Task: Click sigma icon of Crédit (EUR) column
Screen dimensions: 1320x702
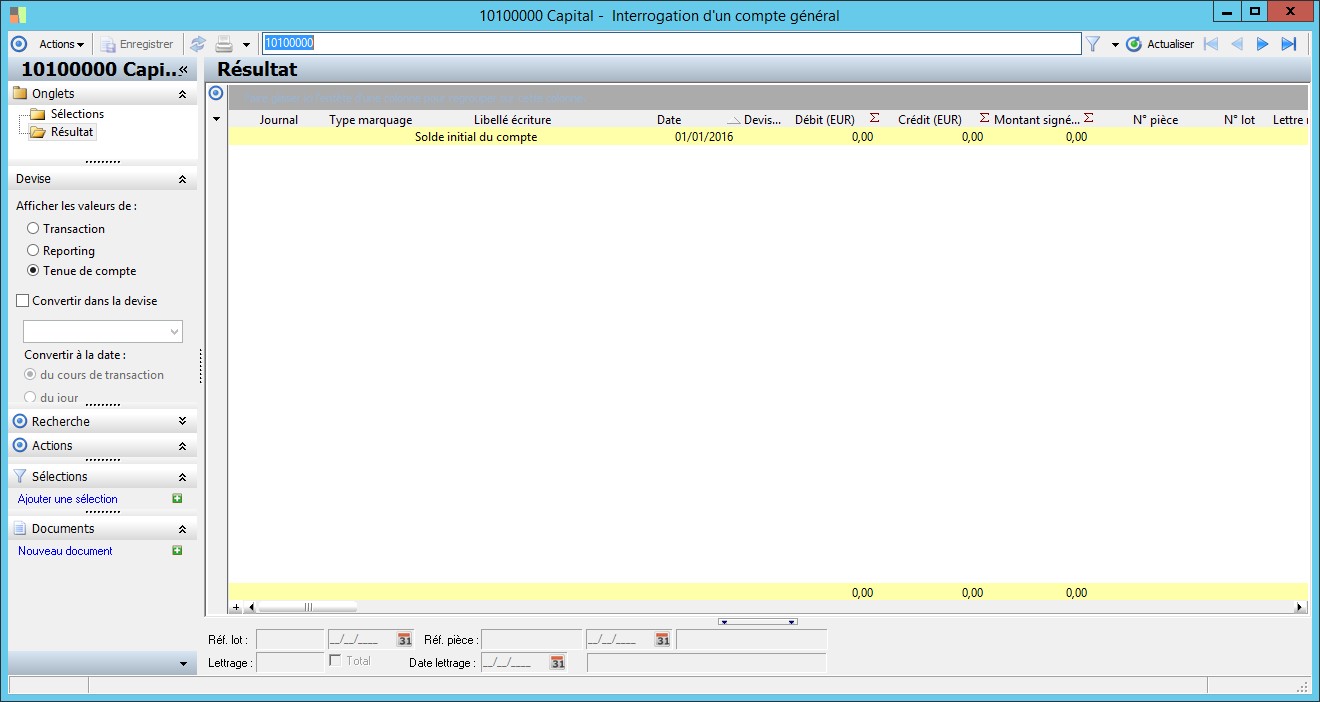Action: [984, 118]
